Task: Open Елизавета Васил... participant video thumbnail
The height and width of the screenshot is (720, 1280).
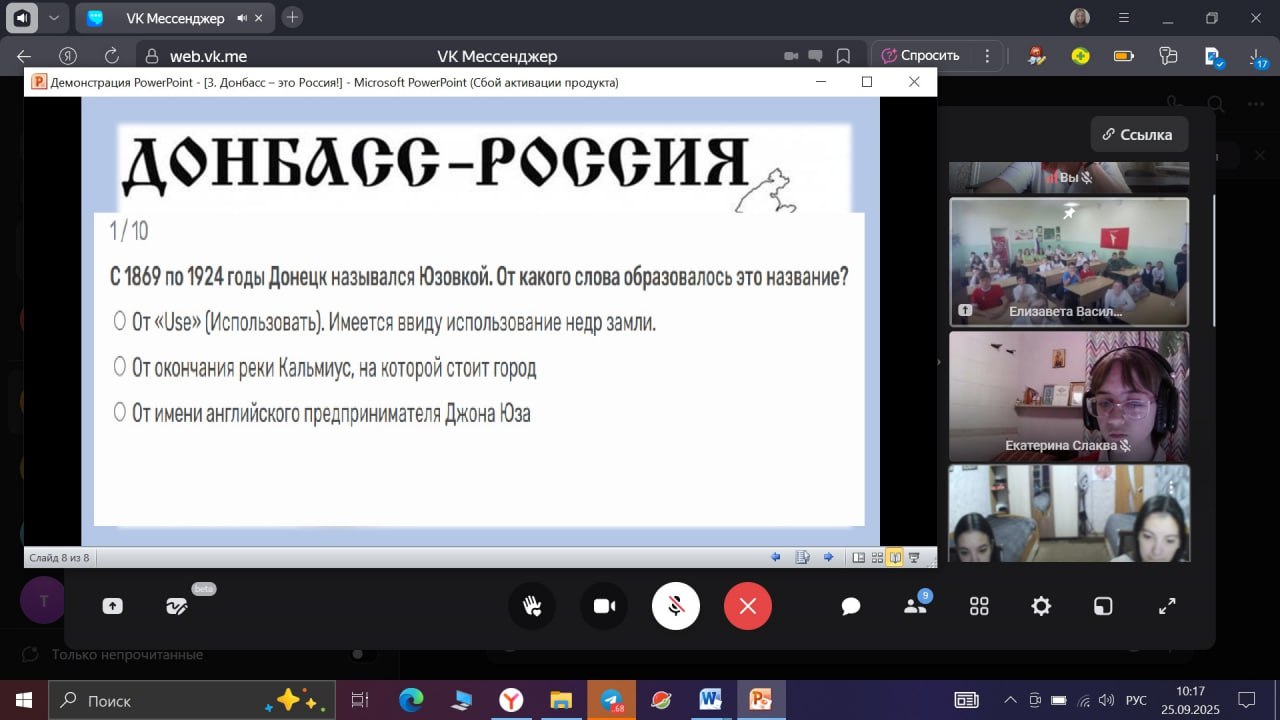Action: 1069,262
